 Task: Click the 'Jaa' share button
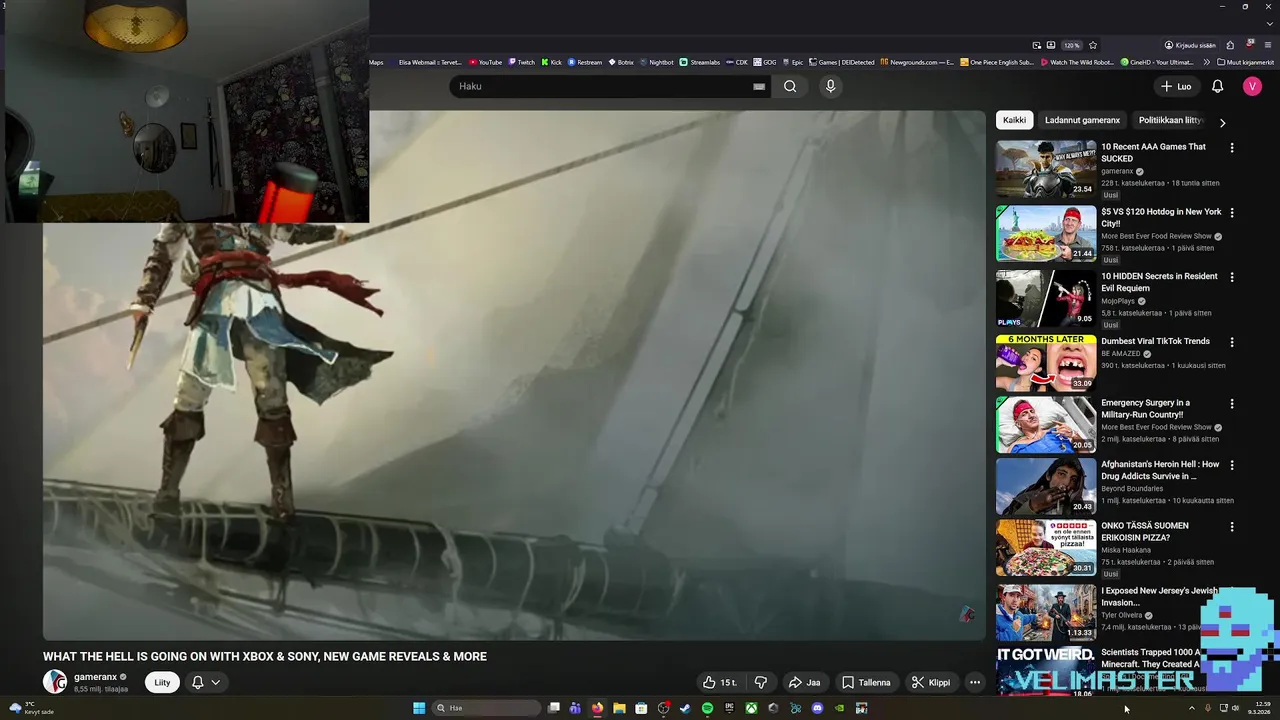(x=804, y=682)
